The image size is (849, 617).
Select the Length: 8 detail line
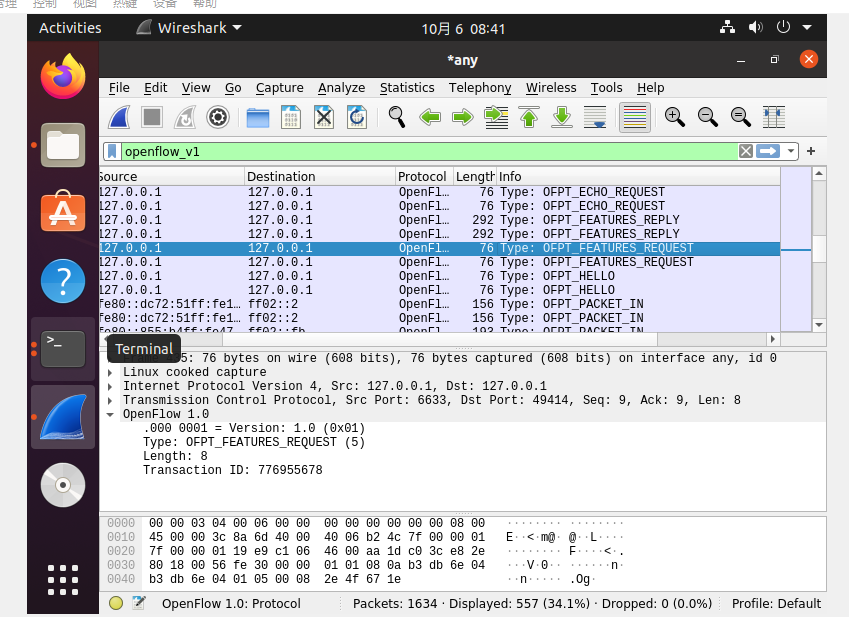[175, 456]
